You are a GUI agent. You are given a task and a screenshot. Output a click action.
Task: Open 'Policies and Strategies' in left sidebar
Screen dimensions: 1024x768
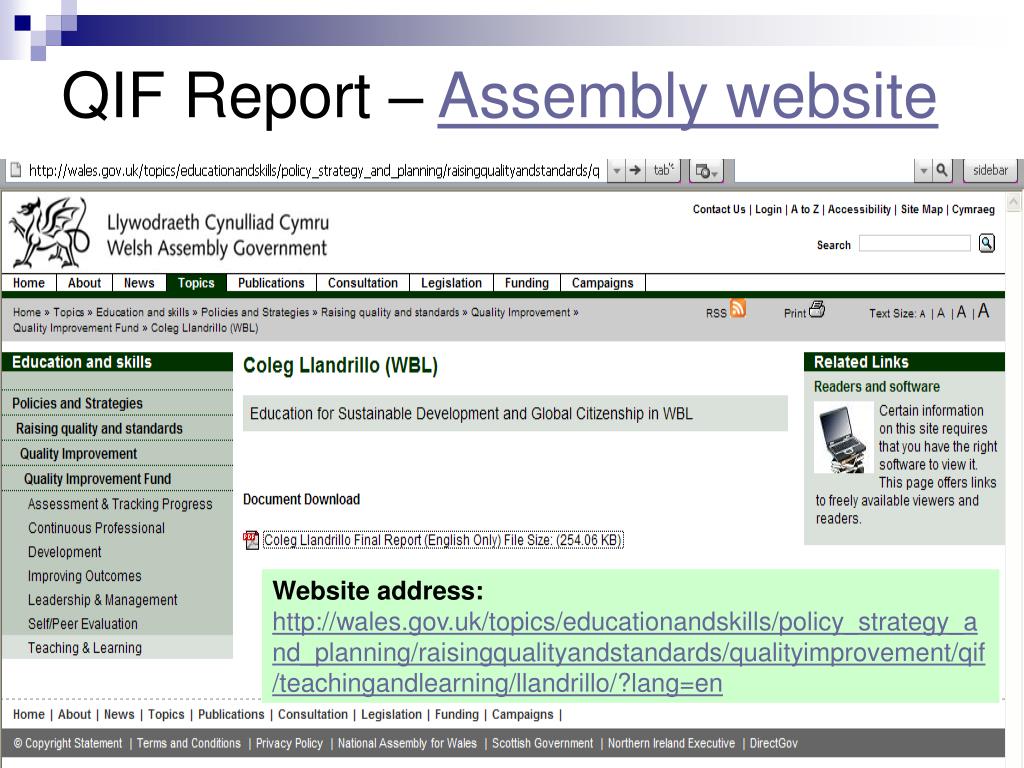(77, 404)
